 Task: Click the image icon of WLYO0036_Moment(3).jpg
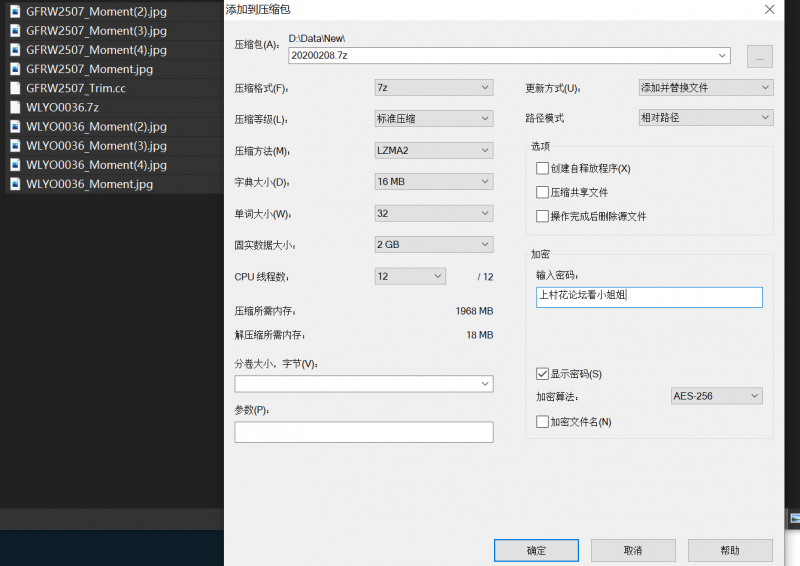point(15,146)
